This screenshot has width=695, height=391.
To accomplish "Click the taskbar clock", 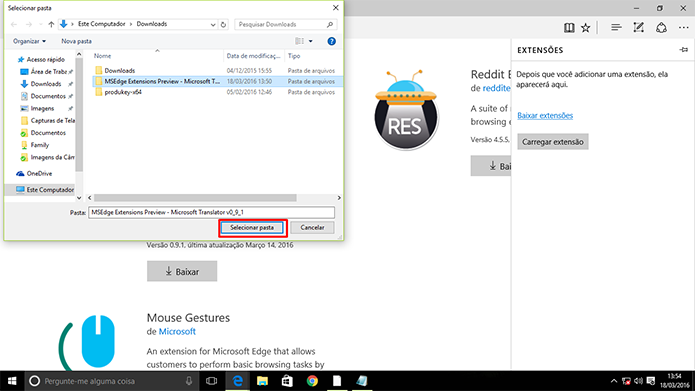I will tap(674, 381).
